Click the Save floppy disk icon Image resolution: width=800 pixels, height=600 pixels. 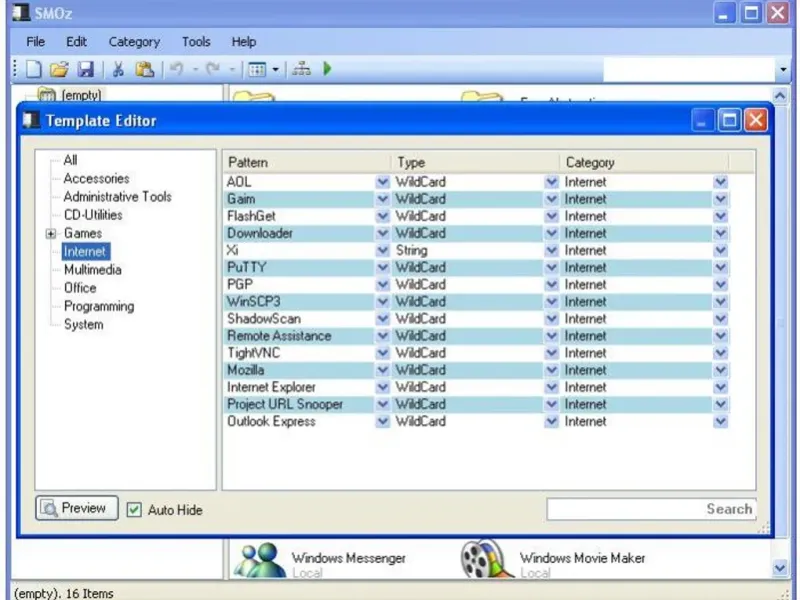point(85,69)
